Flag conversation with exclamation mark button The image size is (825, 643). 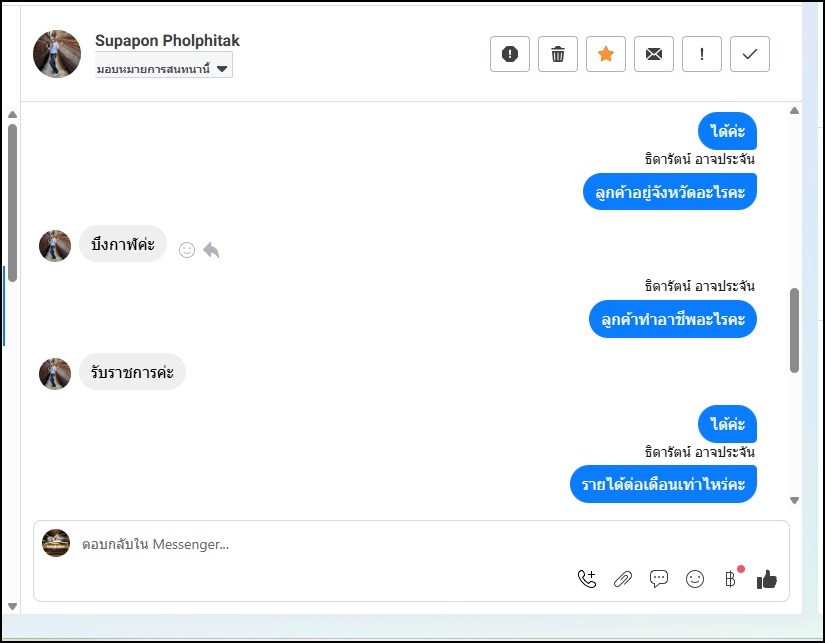[x=702, y=54]
